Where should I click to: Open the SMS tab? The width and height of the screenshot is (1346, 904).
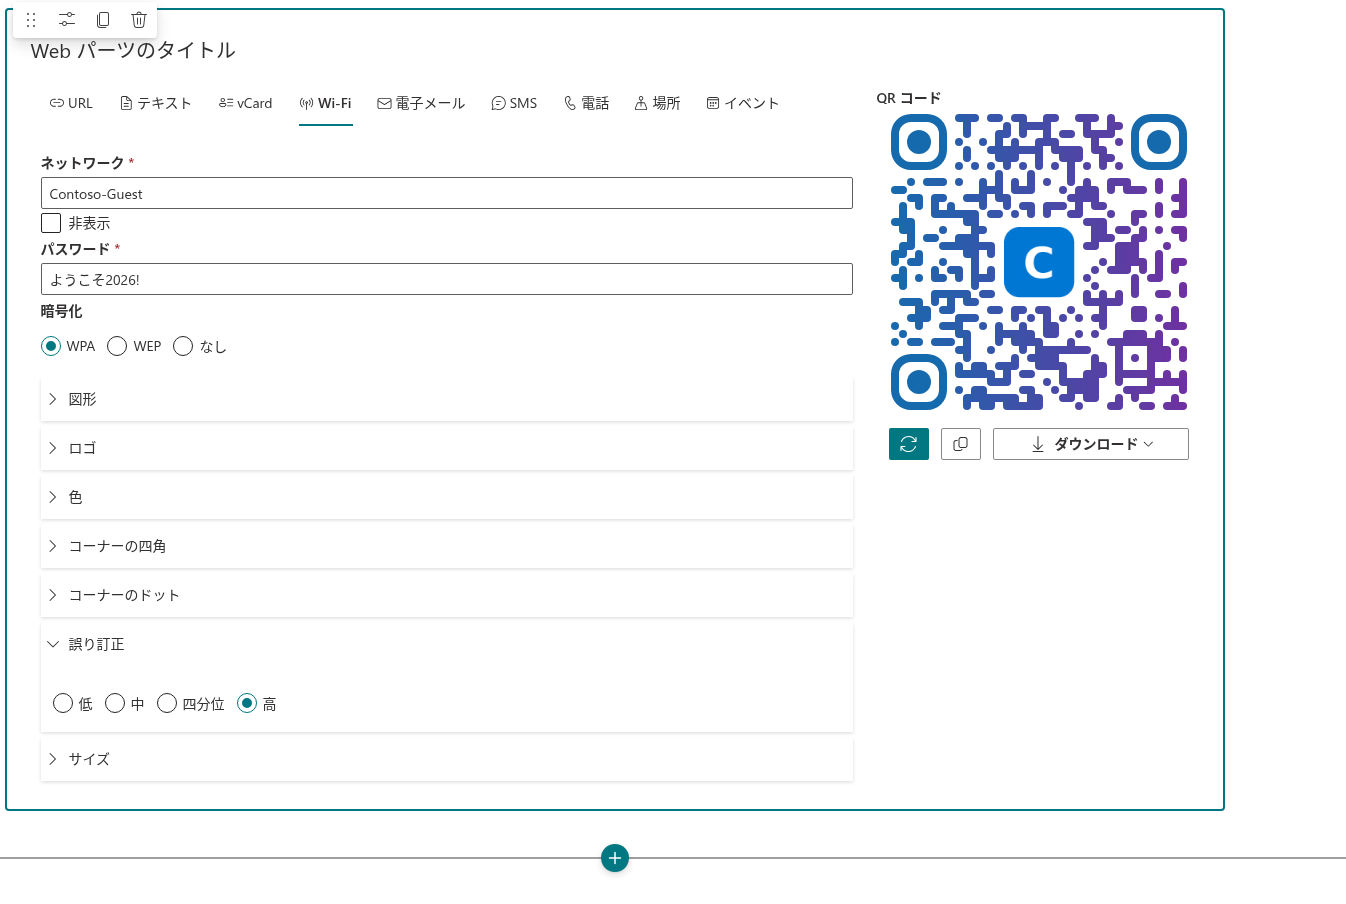coord(514,103)
